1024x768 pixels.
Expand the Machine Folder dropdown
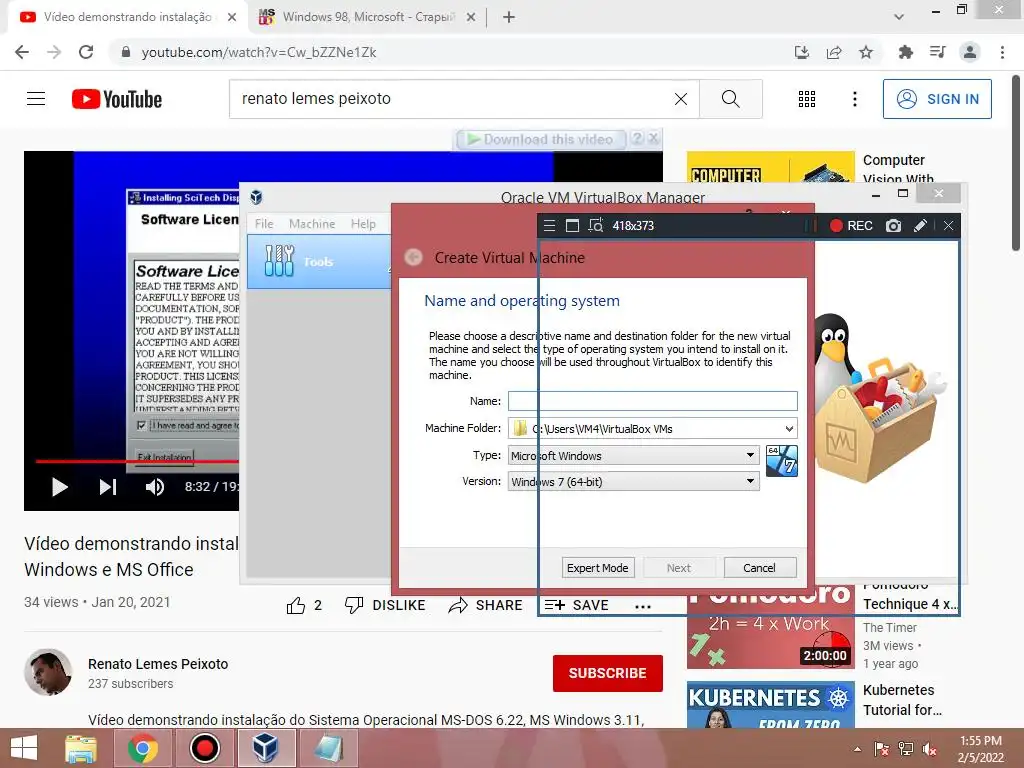point(789,429)
